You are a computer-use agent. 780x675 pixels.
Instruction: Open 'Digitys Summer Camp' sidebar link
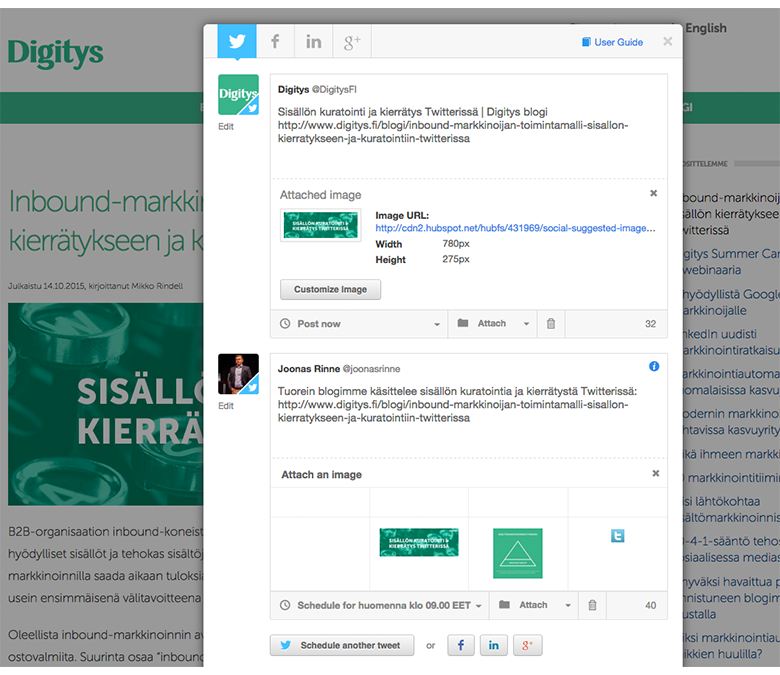(x=730, y=262)
